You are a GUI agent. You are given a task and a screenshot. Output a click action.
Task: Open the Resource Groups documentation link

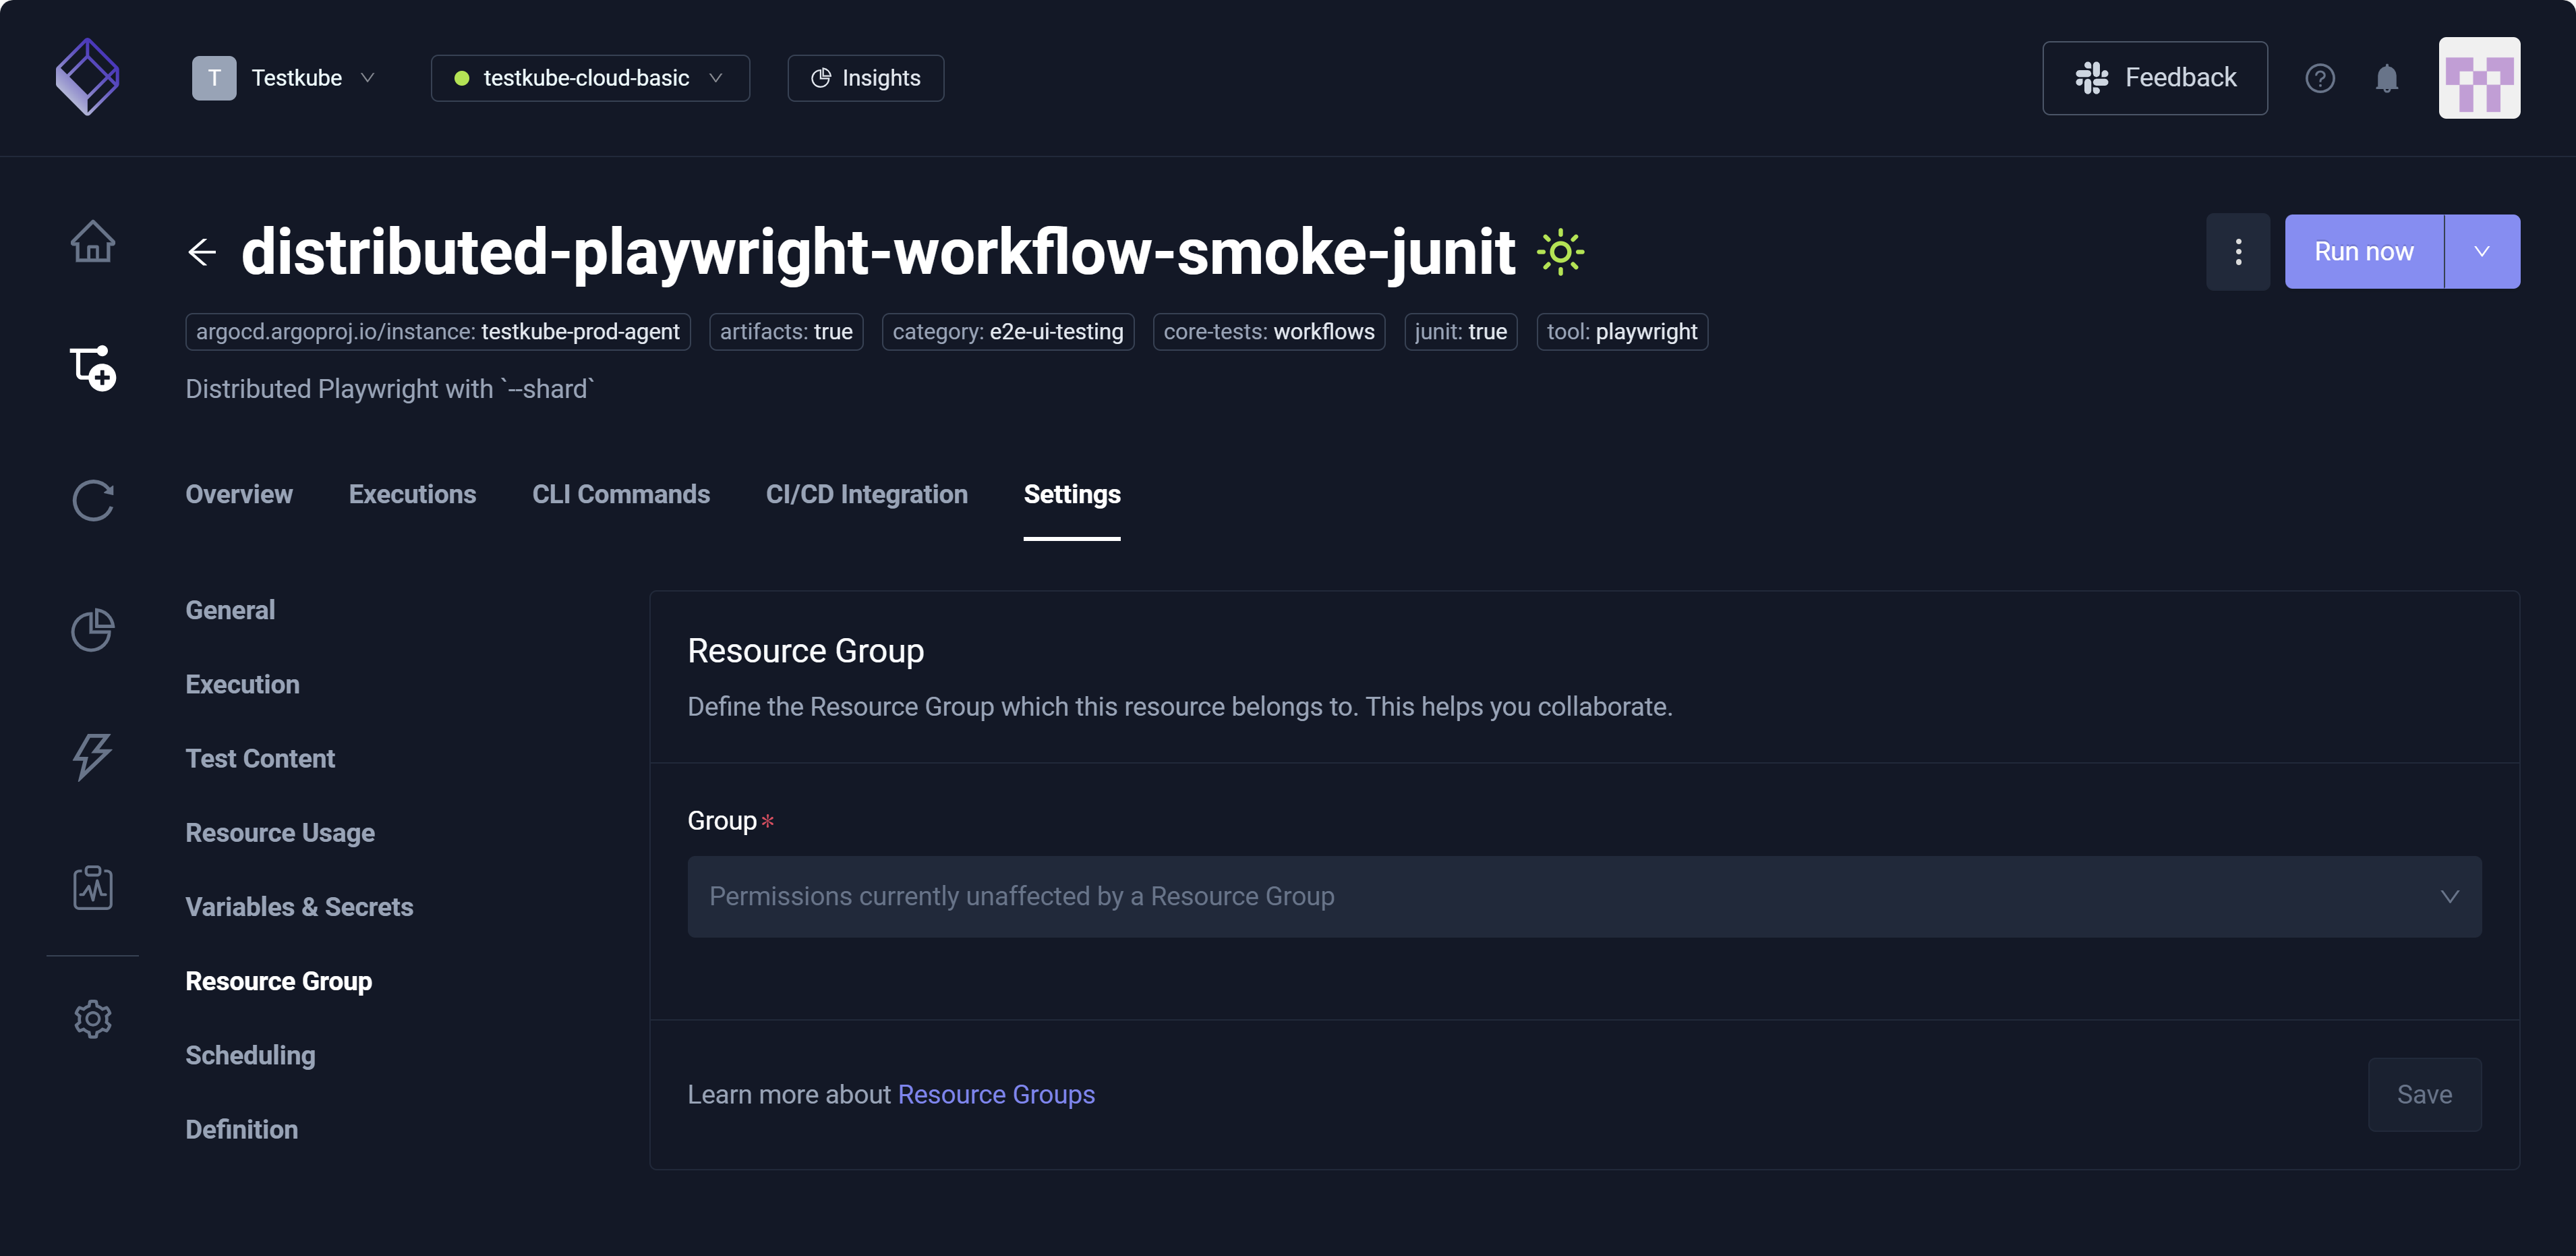click(x=996, y=1094)
